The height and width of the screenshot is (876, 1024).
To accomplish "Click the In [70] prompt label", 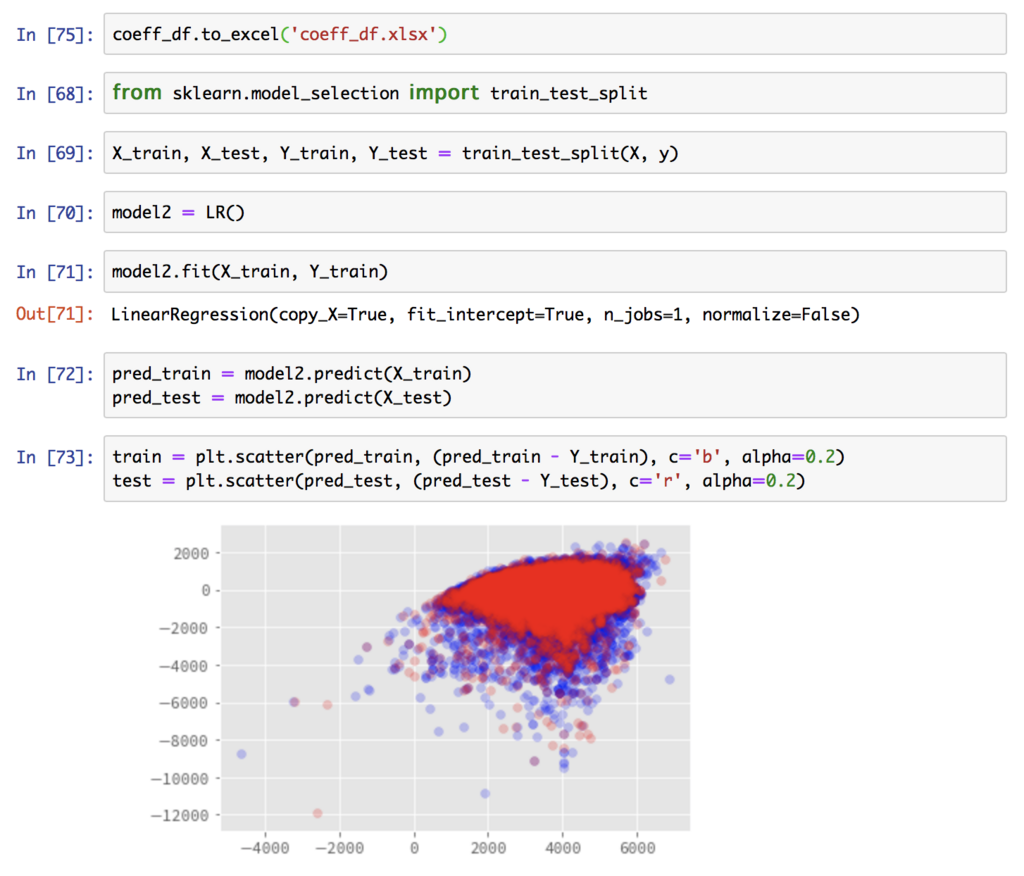I will point(55,213).
